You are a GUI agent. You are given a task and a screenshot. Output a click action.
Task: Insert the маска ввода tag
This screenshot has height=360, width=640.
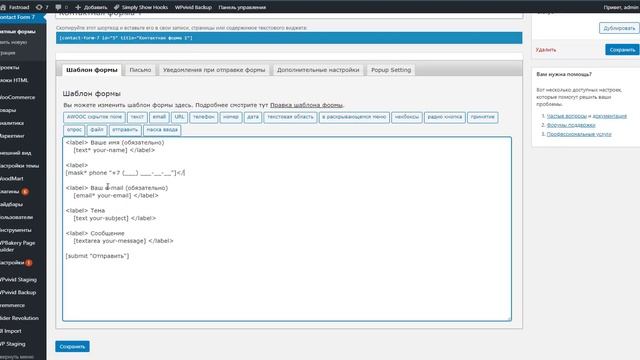click(x=162, y=130)
